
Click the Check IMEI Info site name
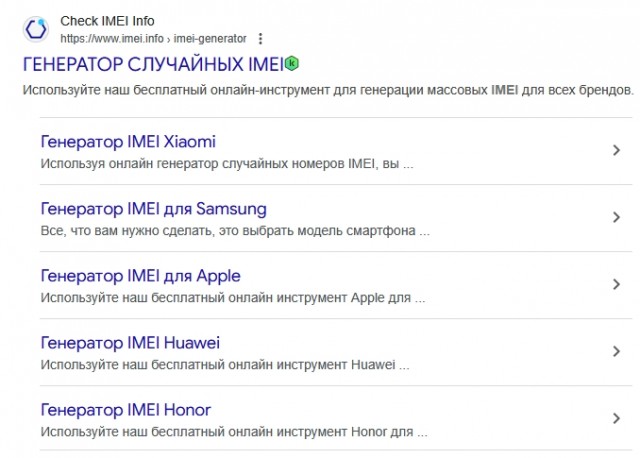[107, 21]
